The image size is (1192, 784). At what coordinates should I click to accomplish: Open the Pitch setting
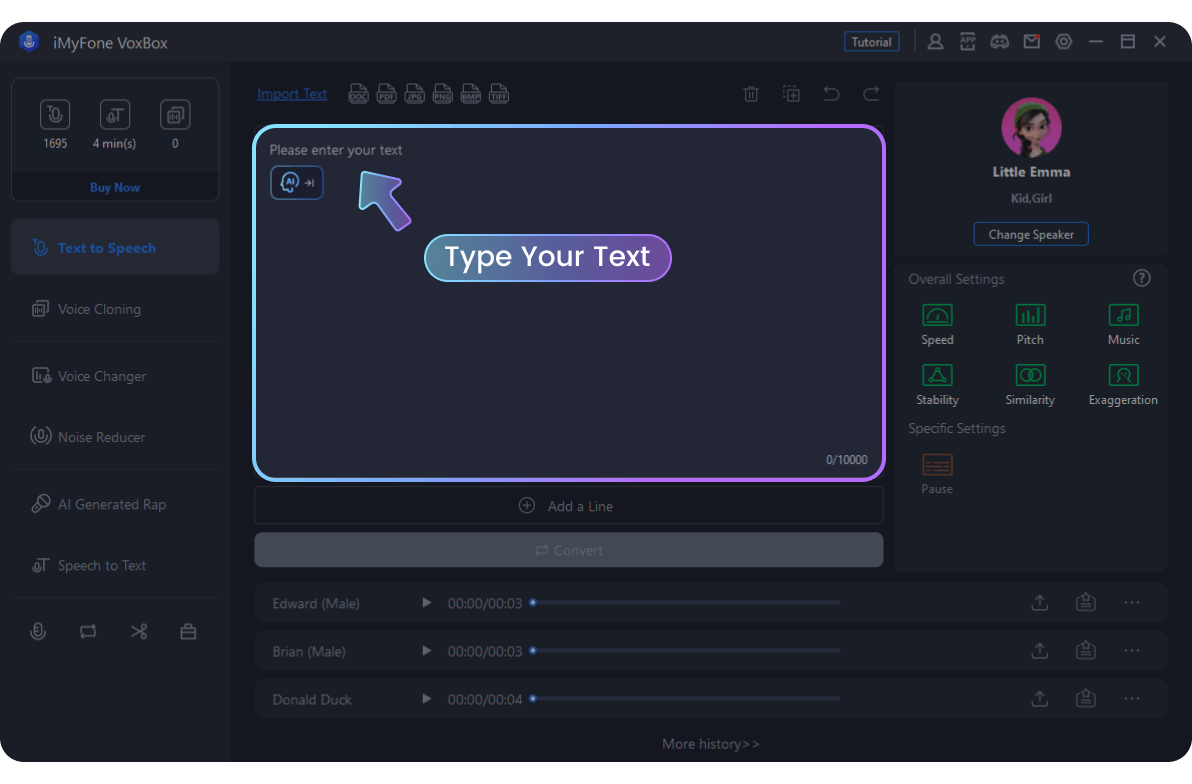click(1030, 316)
